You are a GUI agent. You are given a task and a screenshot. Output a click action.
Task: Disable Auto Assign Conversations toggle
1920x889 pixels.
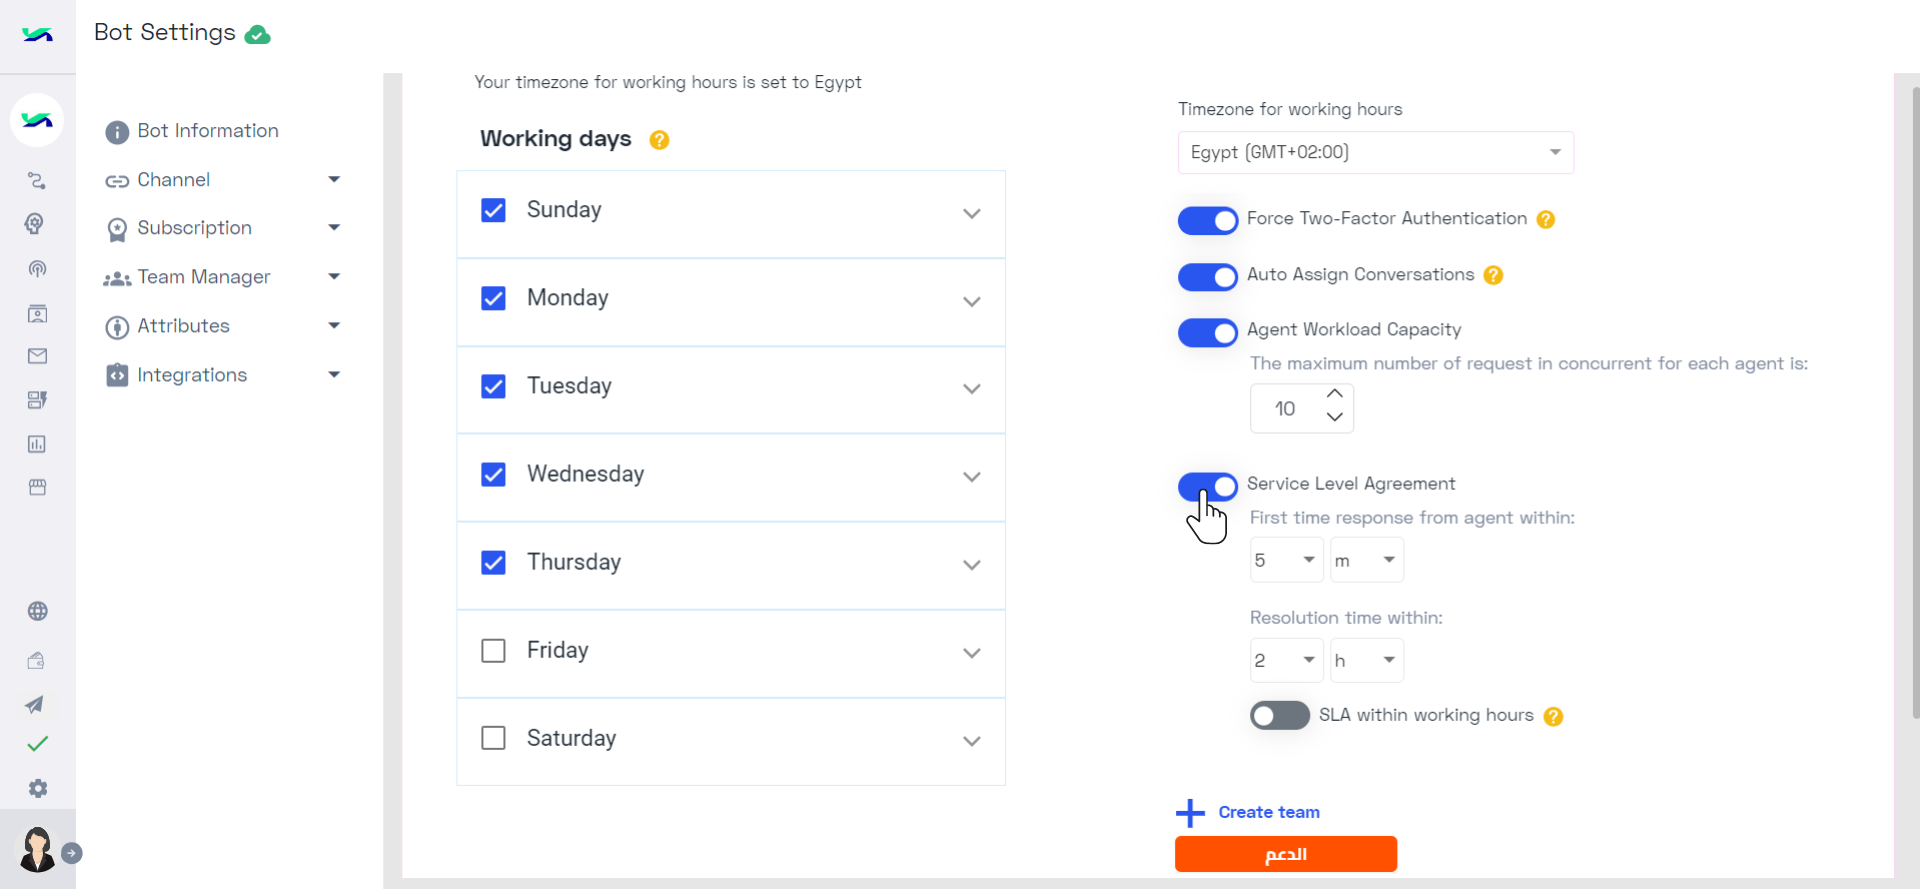[x=1208, y=276]
